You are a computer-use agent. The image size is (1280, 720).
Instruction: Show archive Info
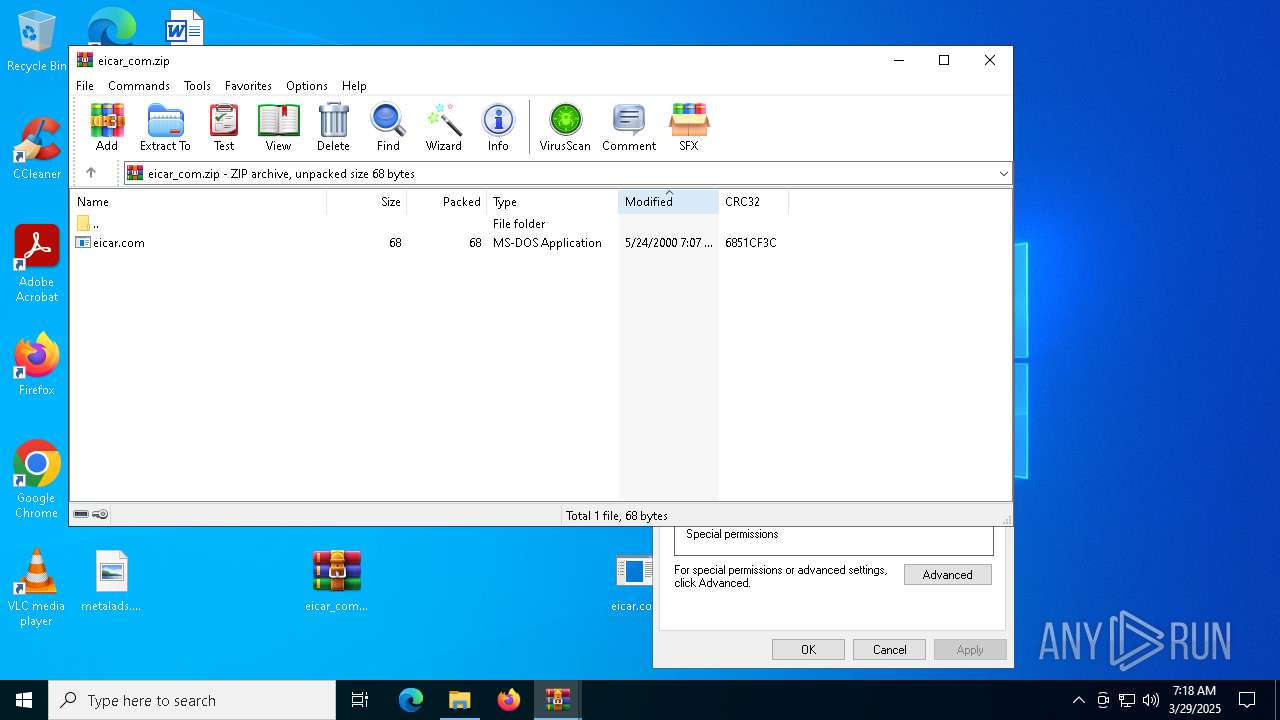[x=498, y=127]
